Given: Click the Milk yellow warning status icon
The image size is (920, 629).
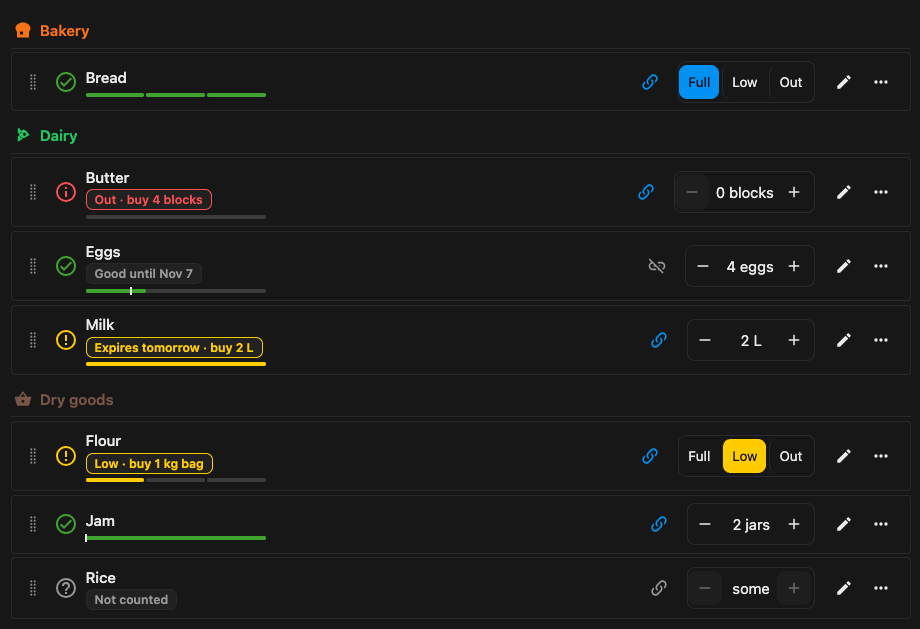Looking at the screenshot, I should 66,340.
